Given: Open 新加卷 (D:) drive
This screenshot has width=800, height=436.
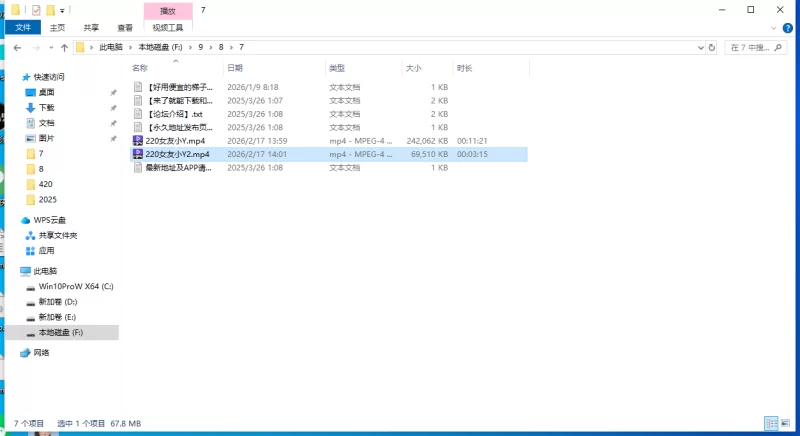Looking at the screenshot, I should pos(58,302).
